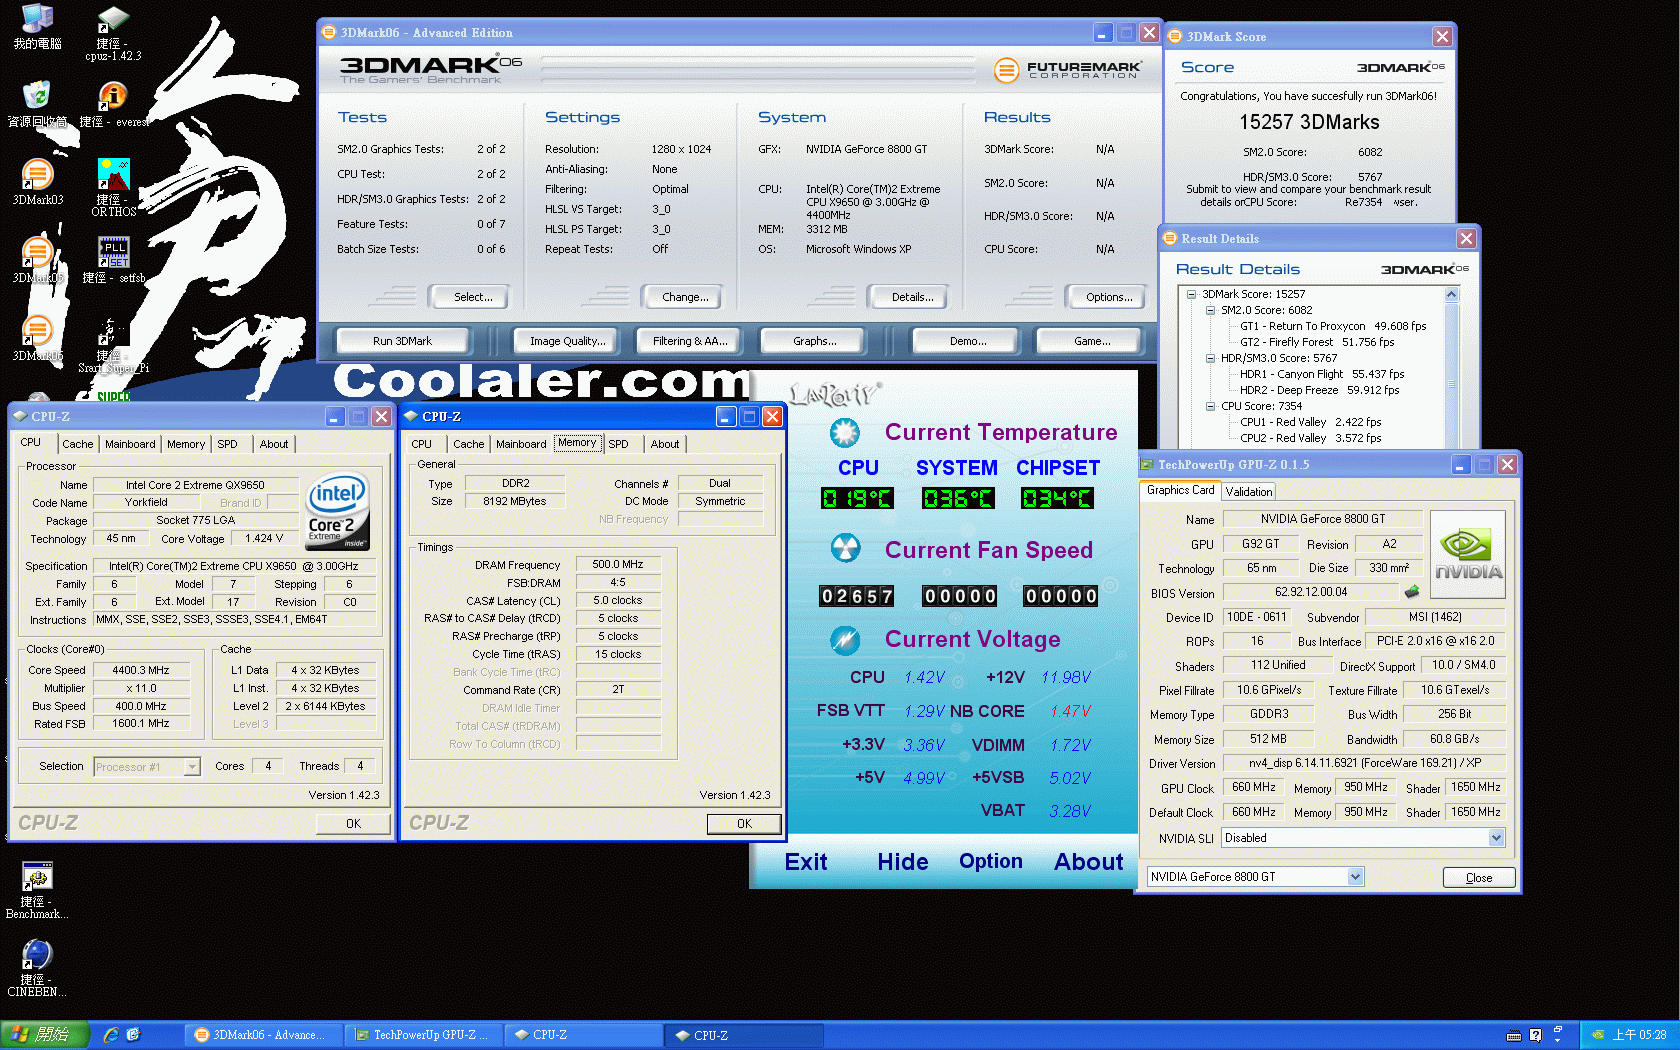Screen dimensions: 1680x1050
Task: Open the Mainboard tab in left CPU-Z
Action: tap(130, 444)
